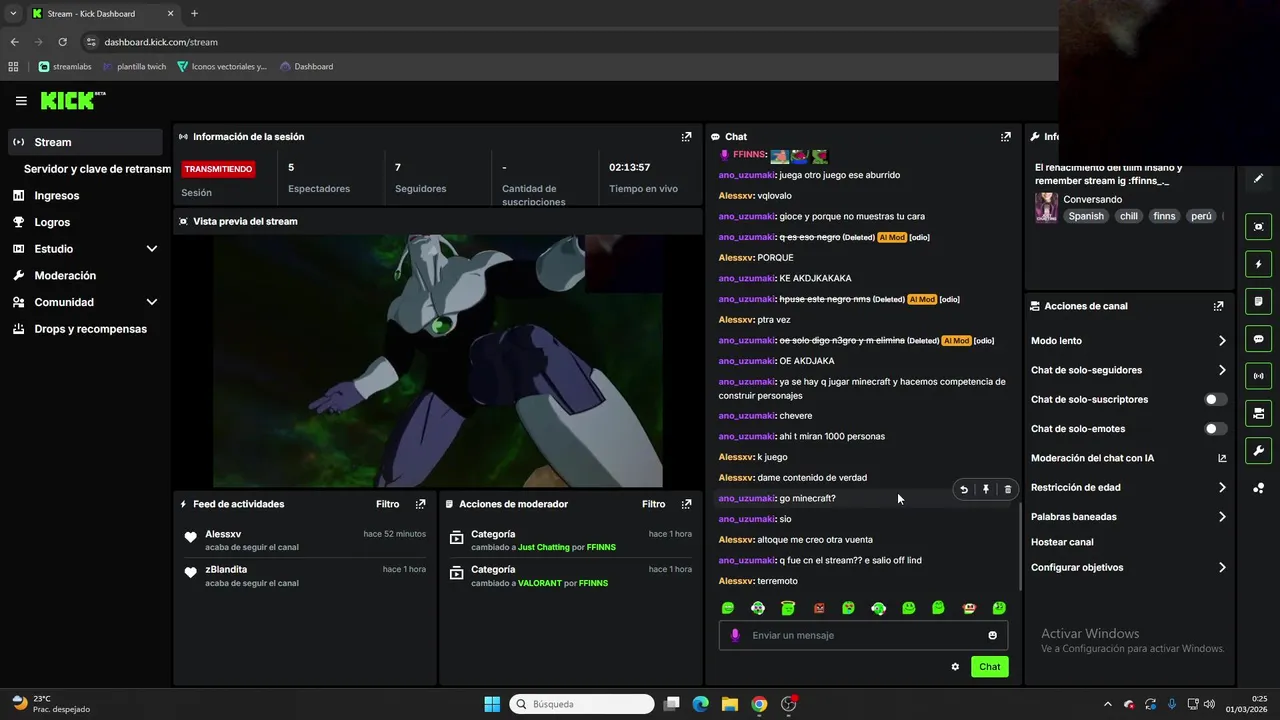1280x720 pixels.
Task: Open a new browser tab
Action: point(194,13)
